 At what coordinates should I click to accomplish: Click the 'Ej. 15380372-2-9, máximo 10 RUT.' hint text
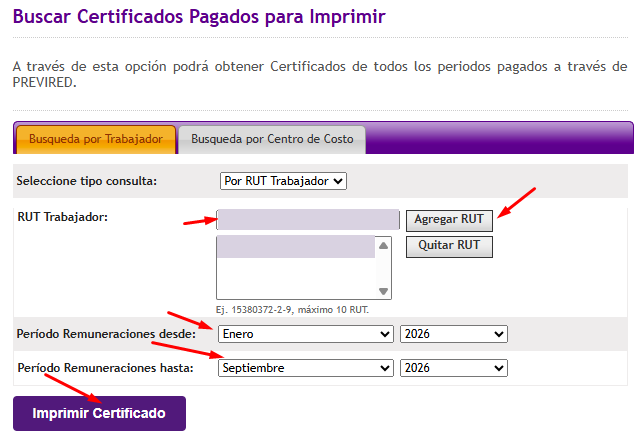(292, 310)
